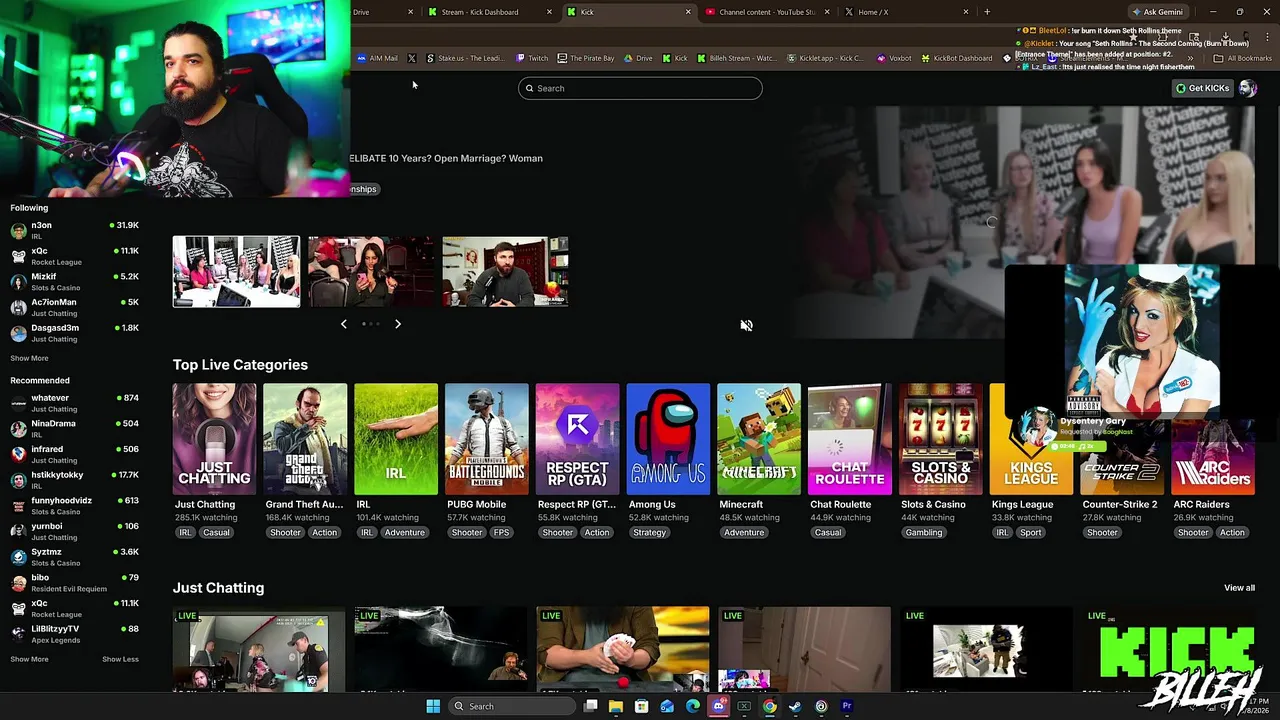Image resolution: width=1280 pixels, height=720 pixels.
Task: Open the KickBot Dashboard bookmark
Action: coord(956,58)
